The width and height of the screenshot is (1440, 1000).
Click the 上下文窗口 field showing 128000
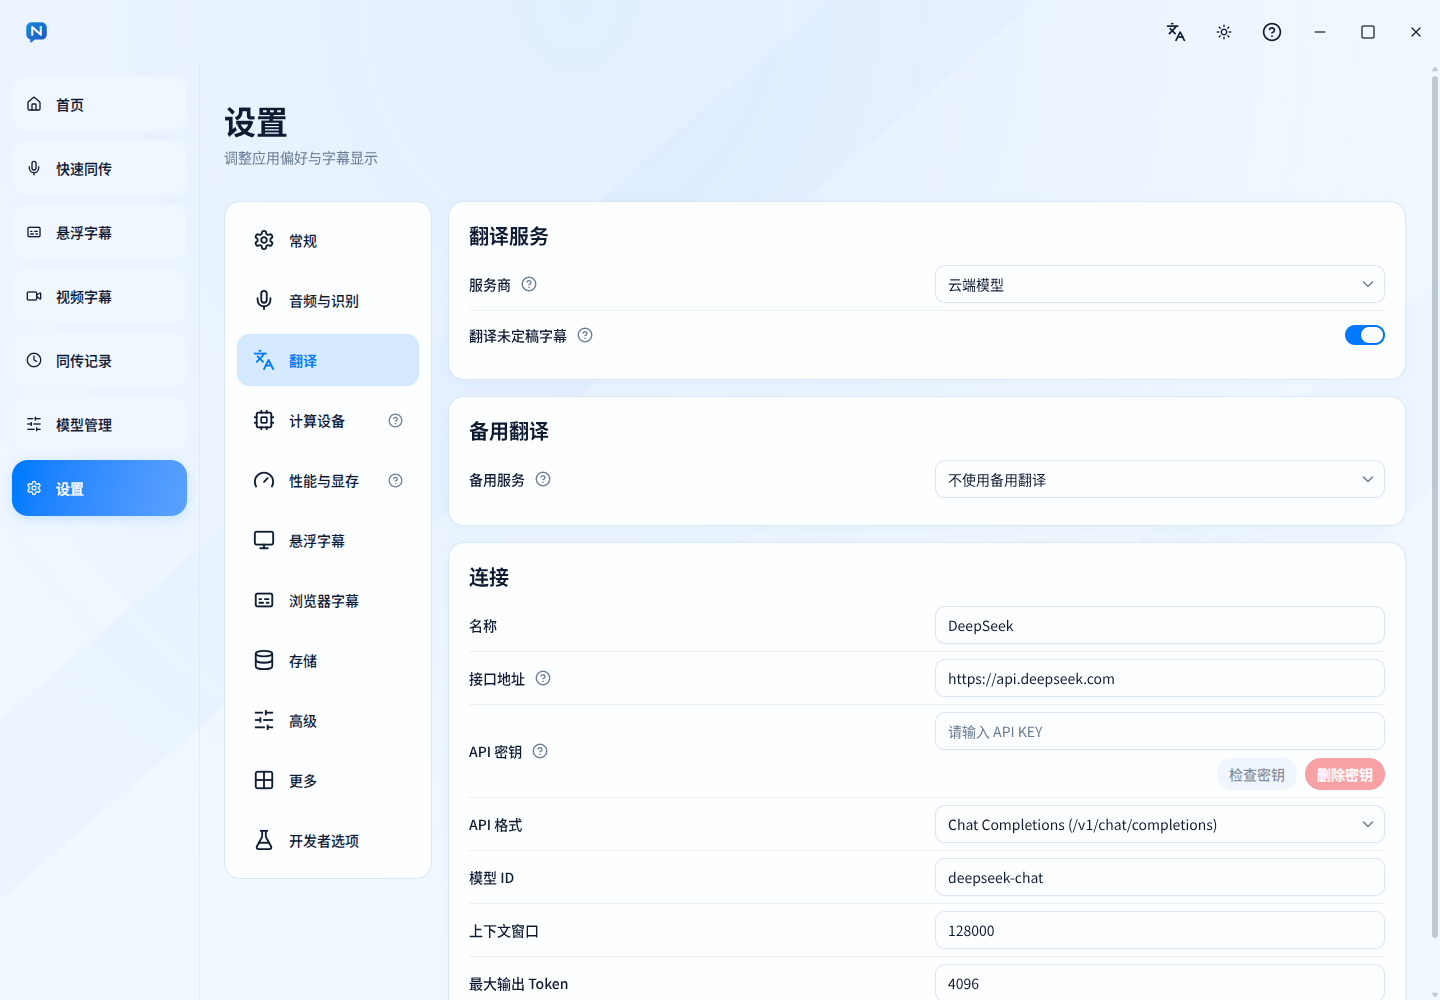(x=1160, y=930)
